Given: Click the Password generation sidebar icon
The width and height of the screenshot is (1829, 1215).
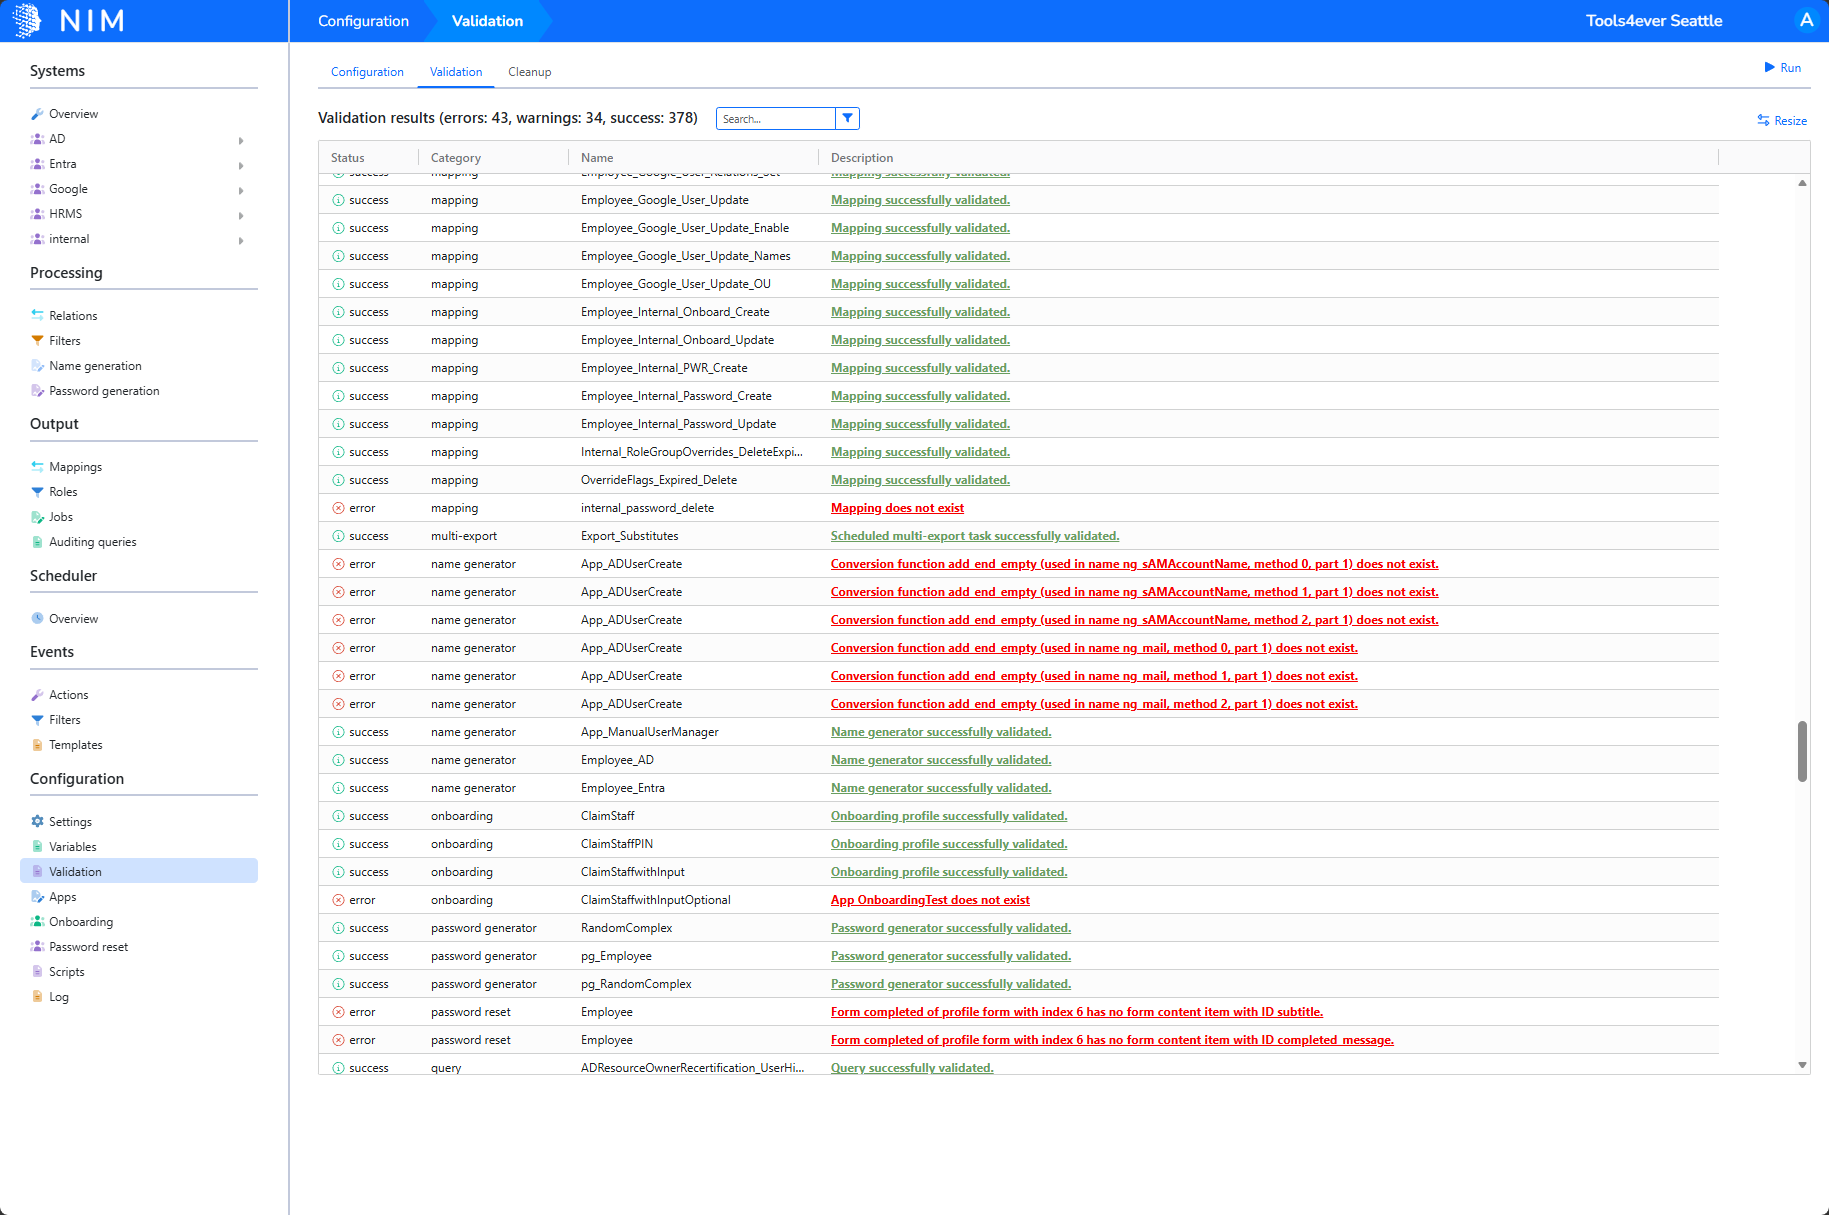Looking at the screenshot, I should [x=37, y=391].
